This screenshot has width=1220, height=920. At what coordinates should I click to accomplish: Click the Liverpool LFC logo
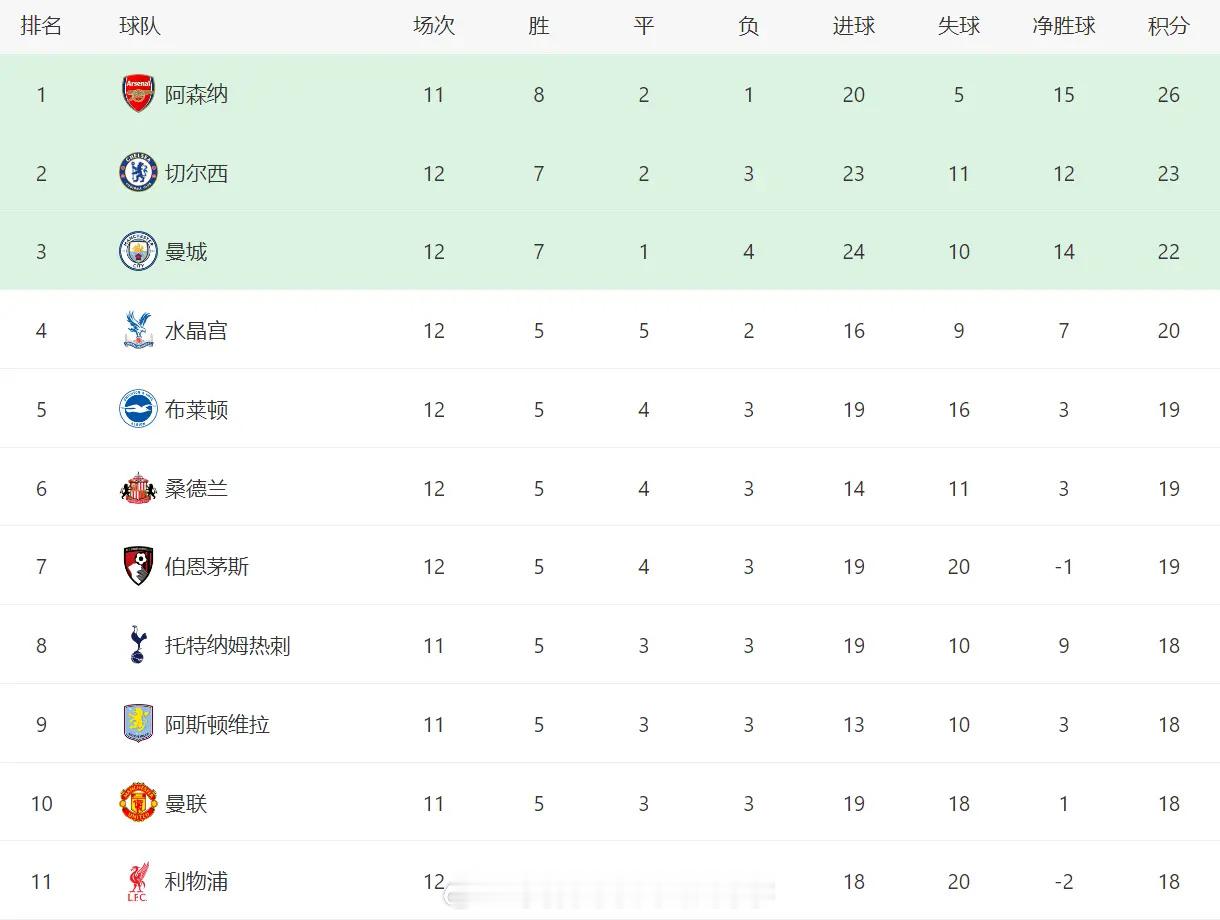(138, 881)
